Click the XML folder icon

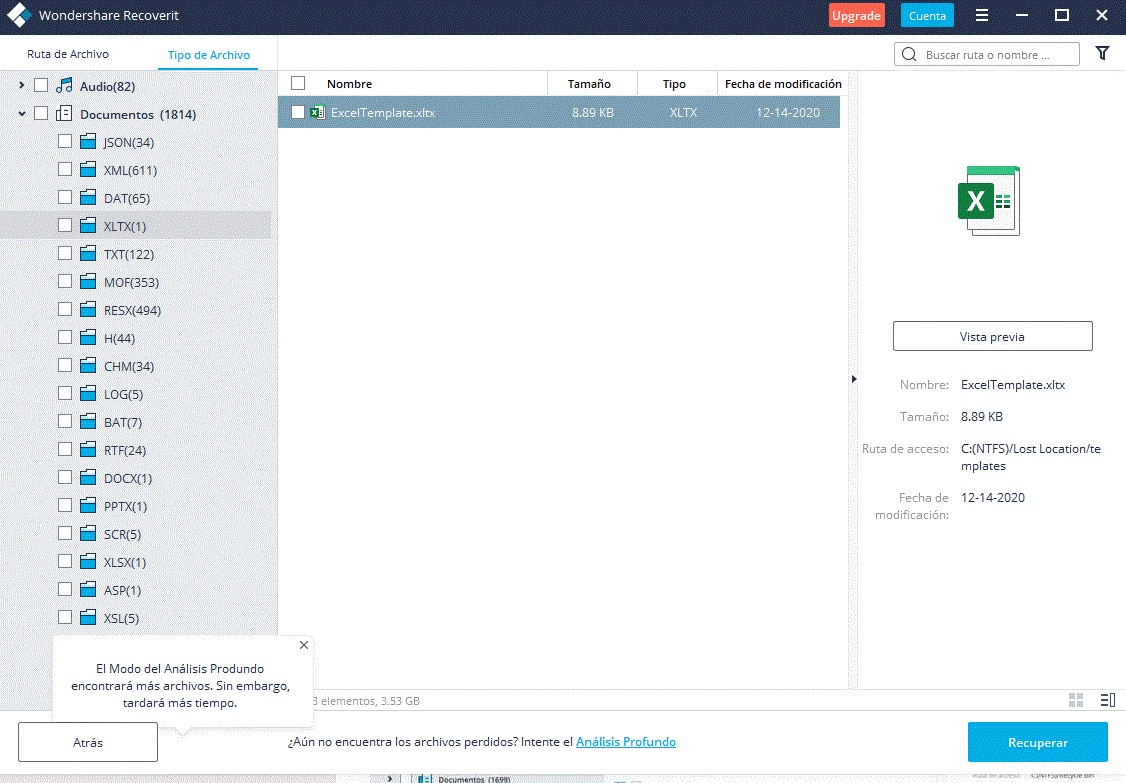click(88, 170)
